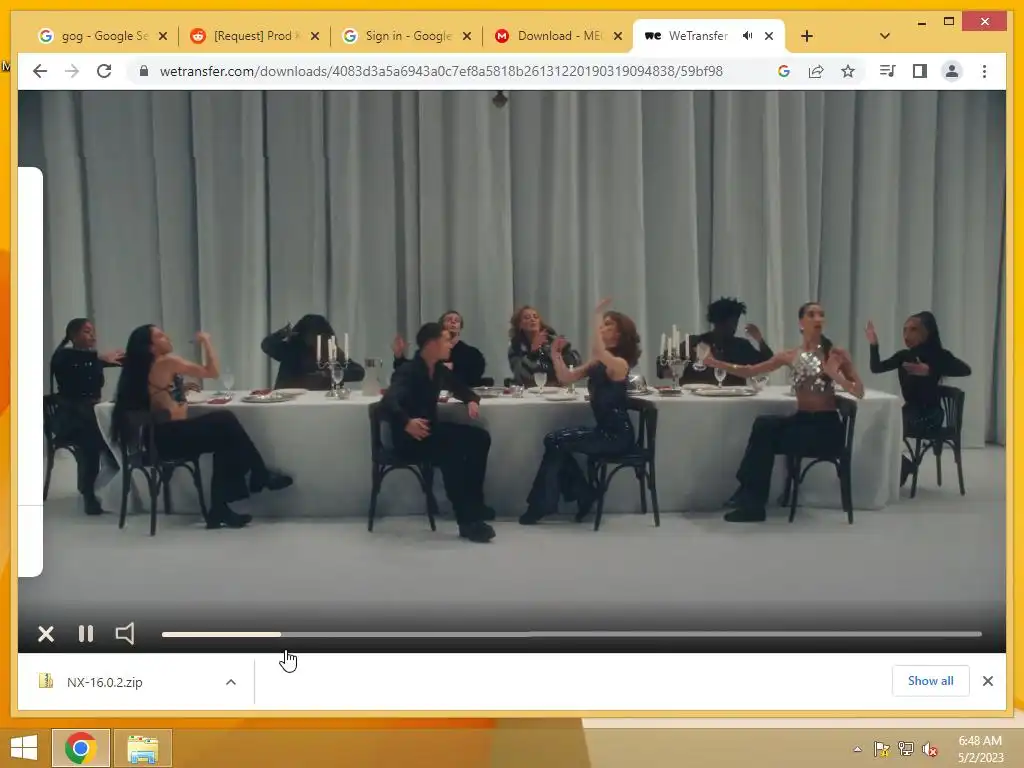This screenshot has height=768, width=1024.
Task: Click Show all downloads
Action: tap(931, 680)
